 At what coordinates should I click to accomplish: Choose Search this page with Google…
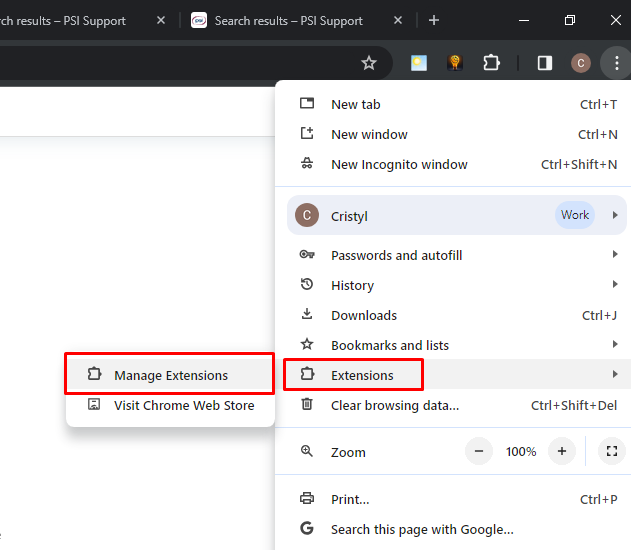point(453,529)
